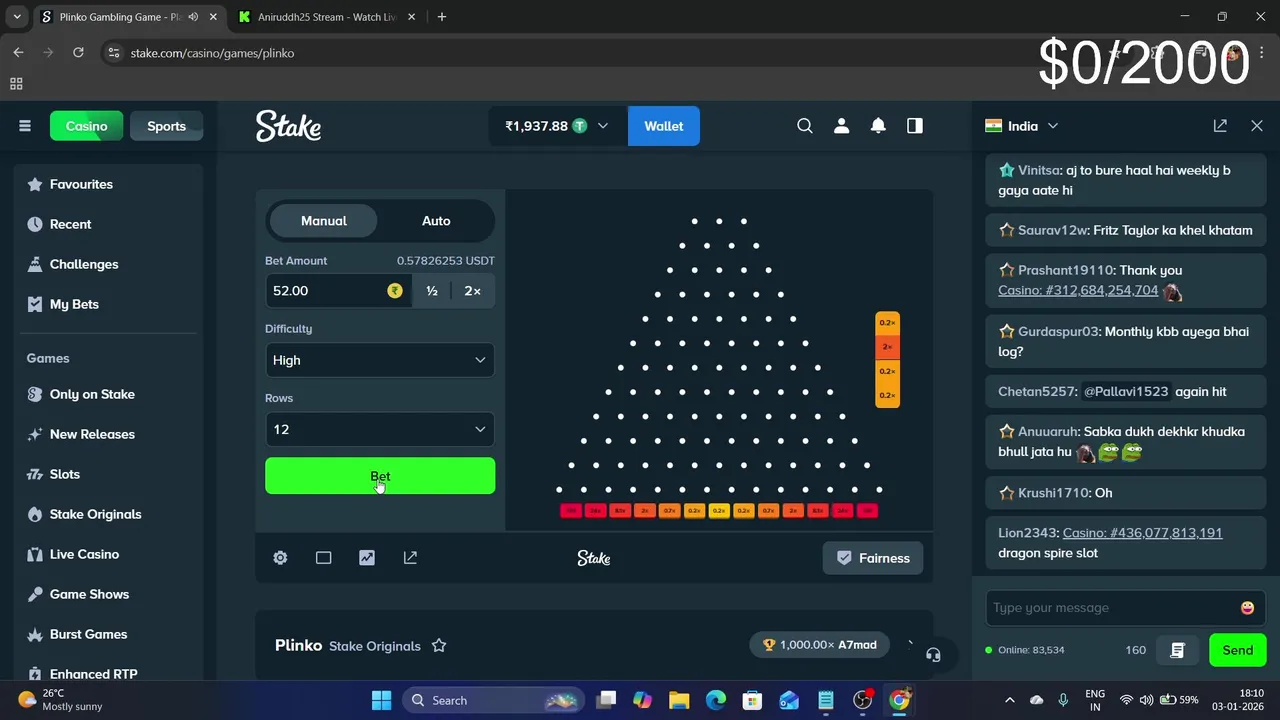This screenshot has width=1280, height=720.
Task: Open a new browser tab
Action: [x=441, y=17]
